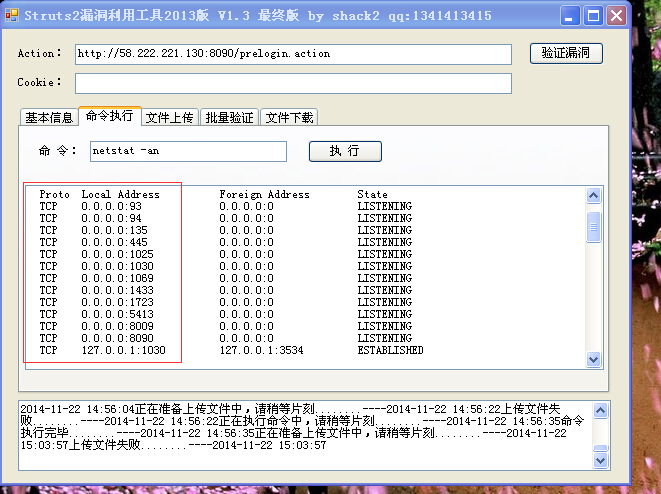Click the 0.0.0.0:1069 local address
Screen dimensions: 661x494
click(x=117, y=278)
